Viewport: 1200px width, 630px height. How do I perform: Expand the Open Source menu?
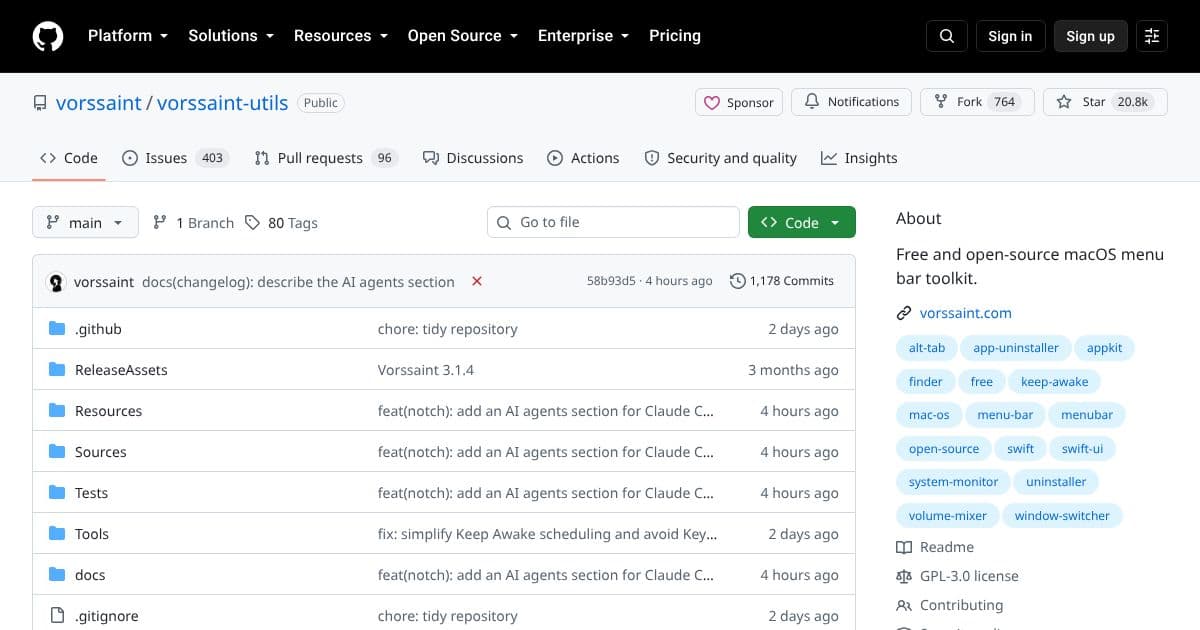click(463, 36)
